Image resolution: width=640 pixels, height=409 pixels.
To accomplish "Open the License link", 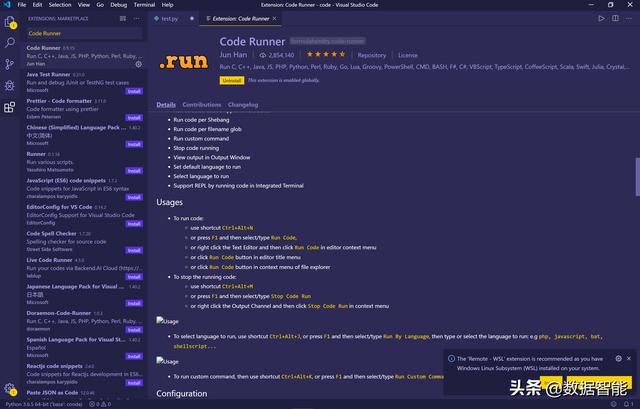I will [407, 55].
